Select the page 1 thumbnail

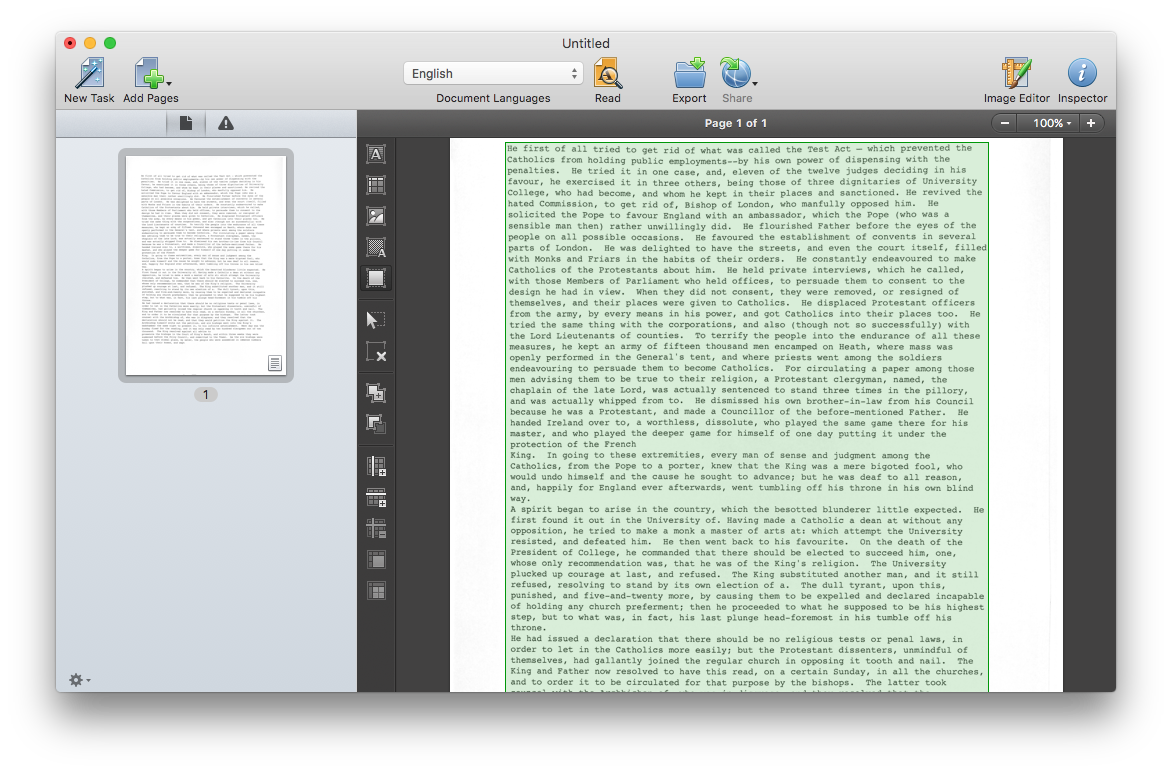coord(206,265)
